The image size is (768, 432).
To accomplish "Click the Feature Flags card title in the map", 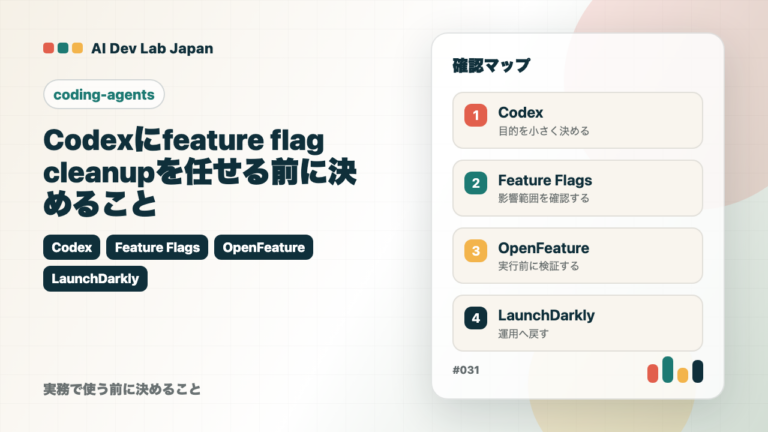I will pos(545,180).
